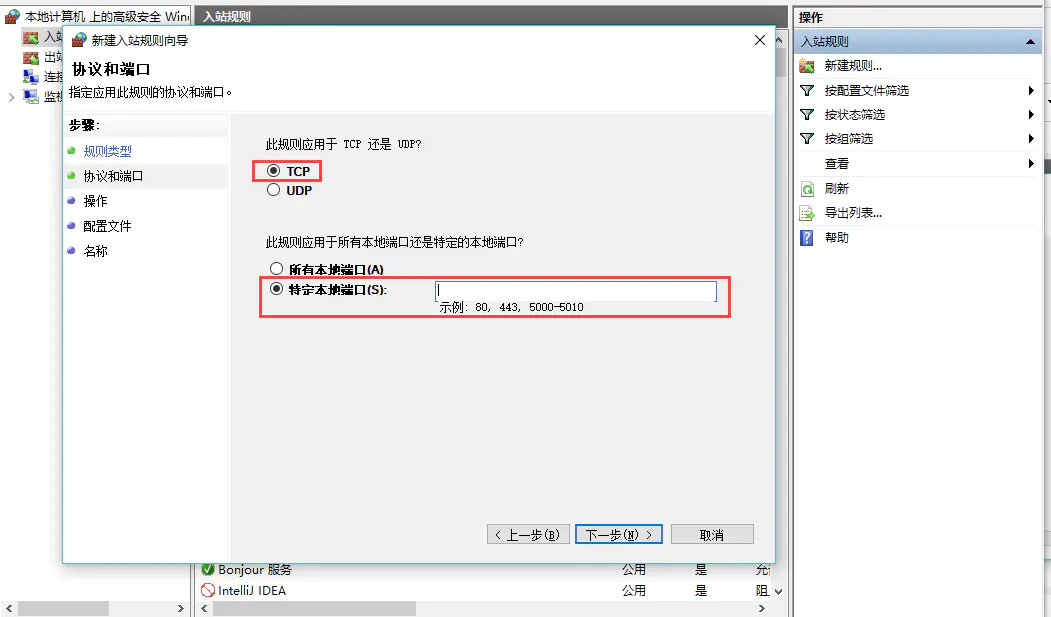Click the 帮助 help icon
Viewport: 1051px width, 617px height.
pyautogui.click(x=807, y=238)
